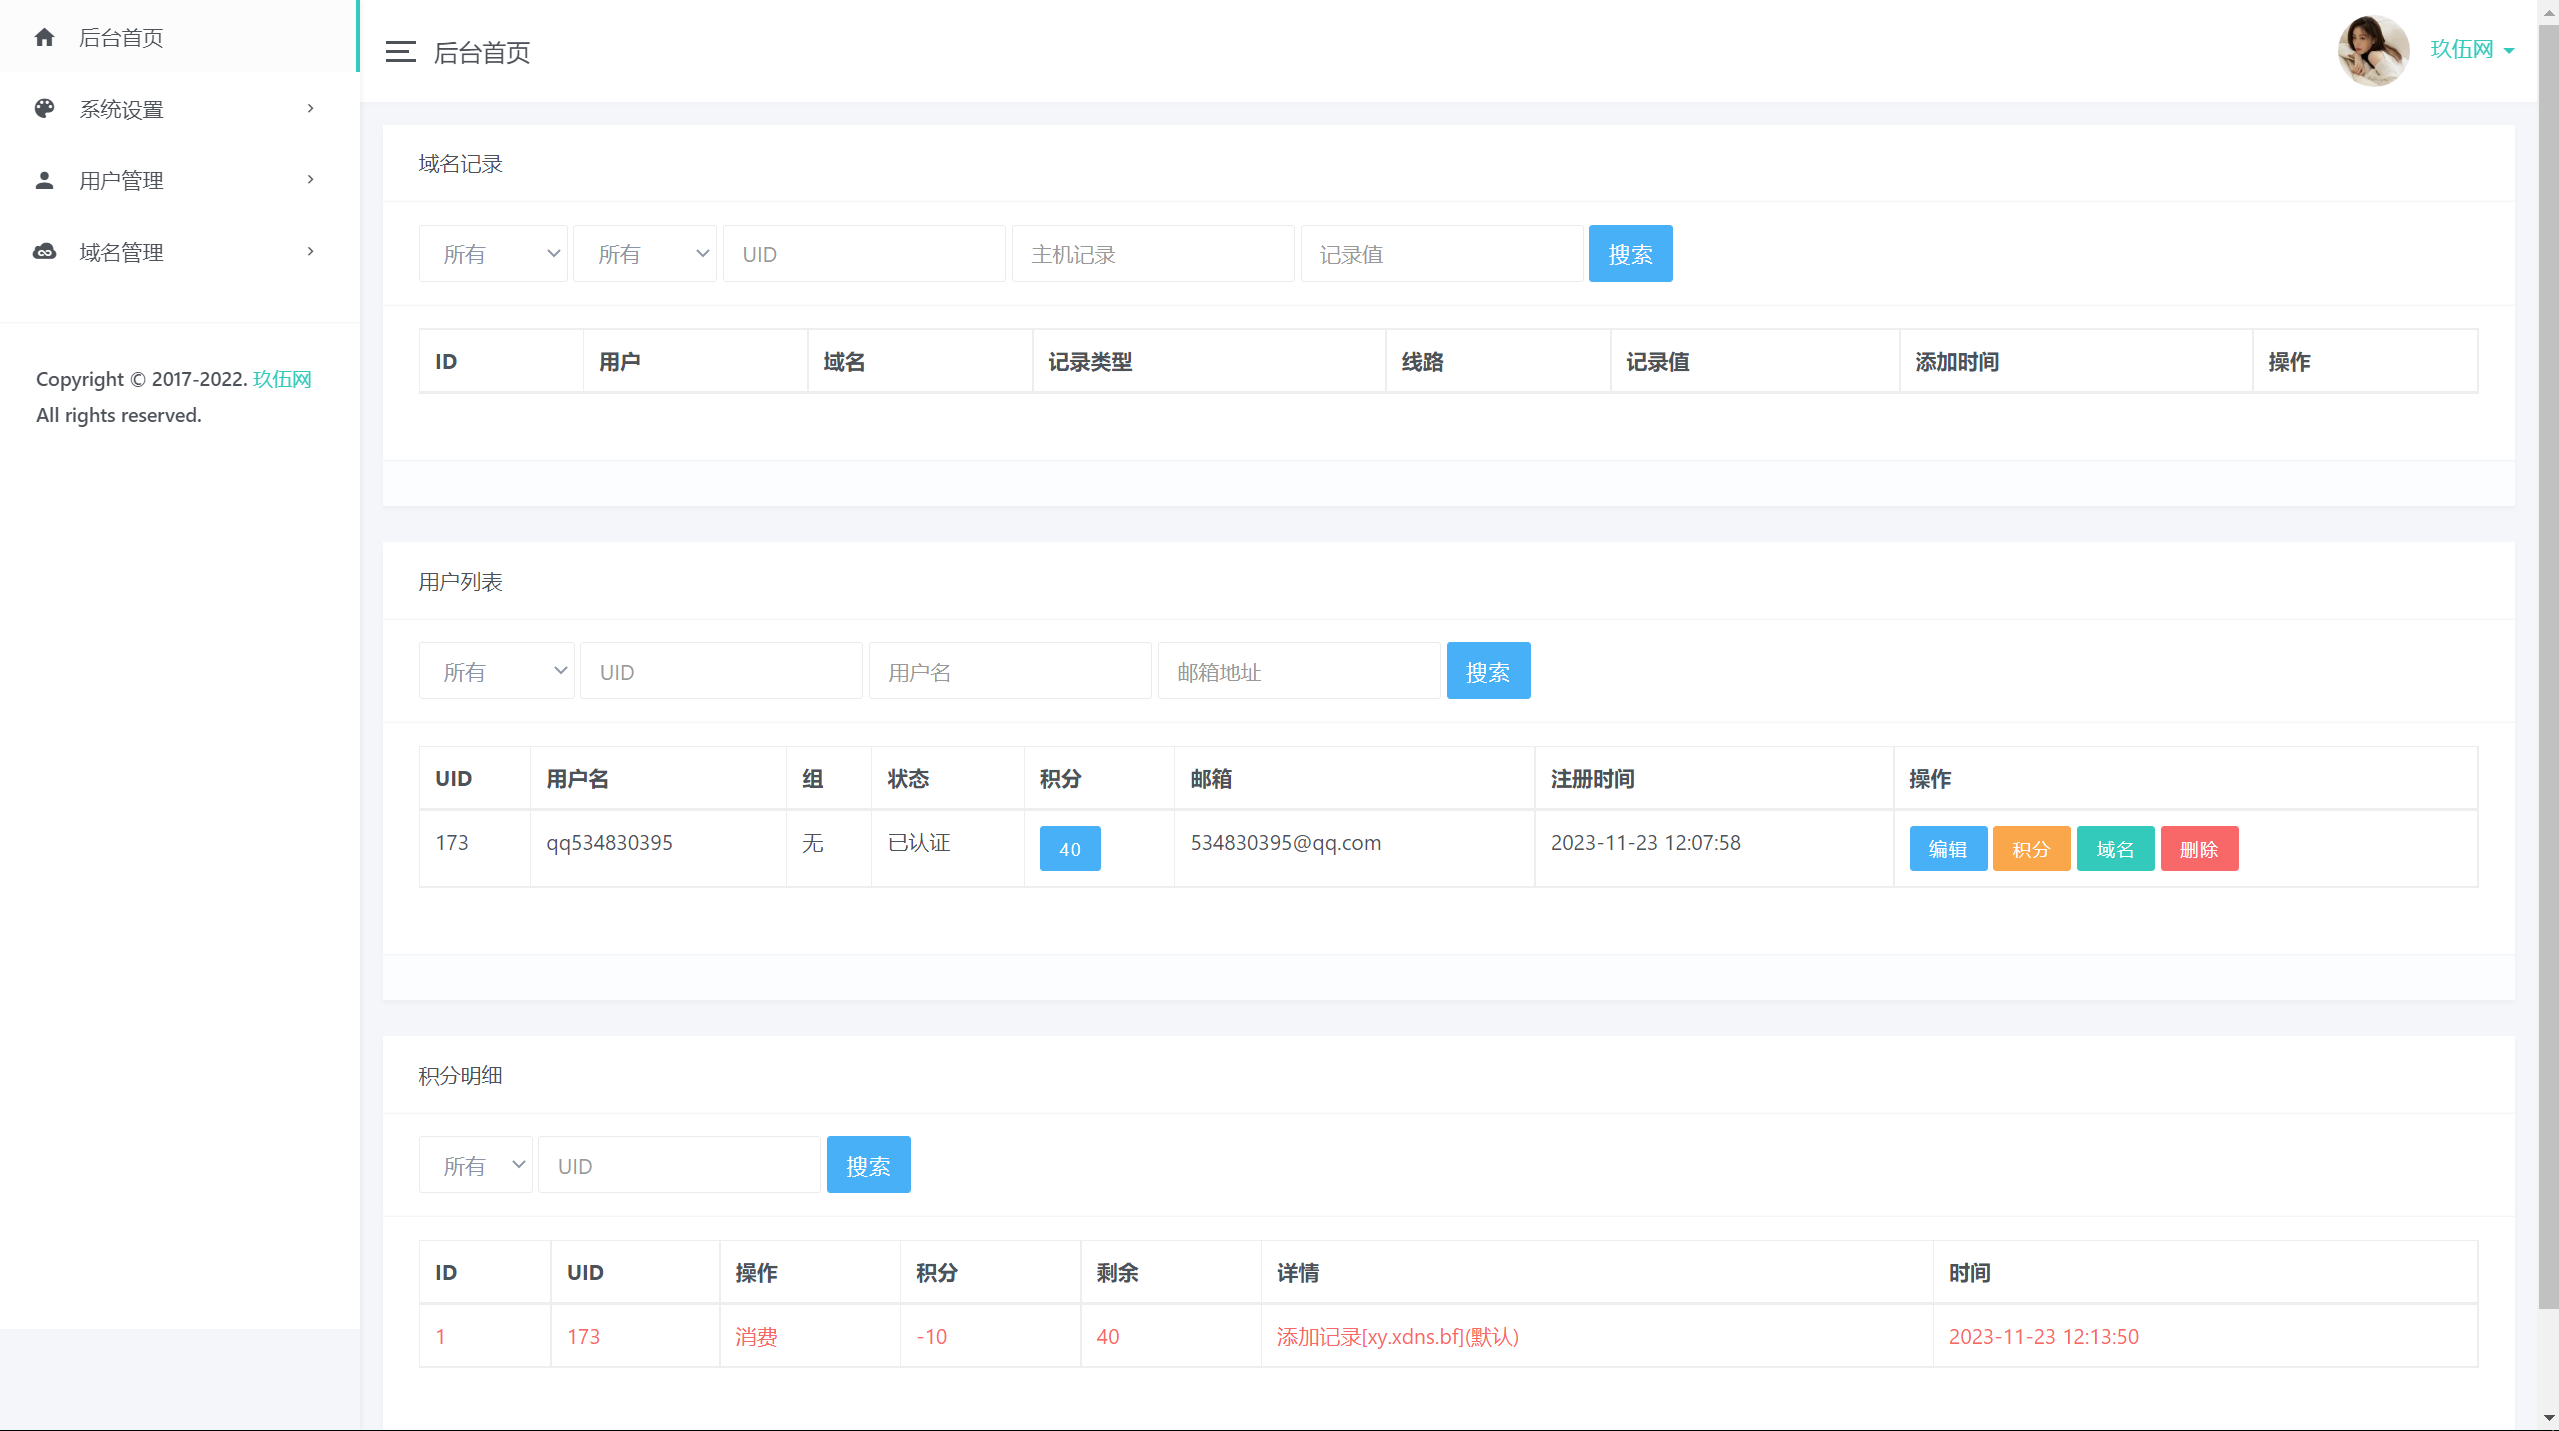Click the 用户管理 sidebar icon
The height and width of the screenshot is (1431, 2559).
tap(44, 179)
